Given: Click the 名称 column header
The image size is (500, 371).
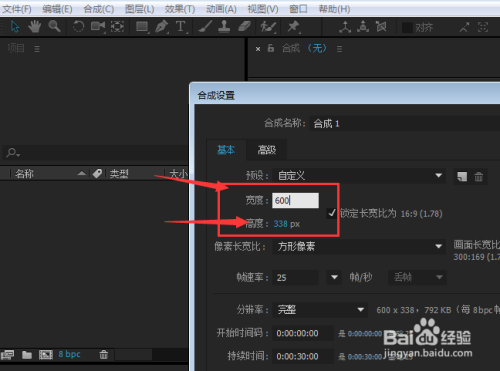Looking at the screenshot, I should coord(24,173).
